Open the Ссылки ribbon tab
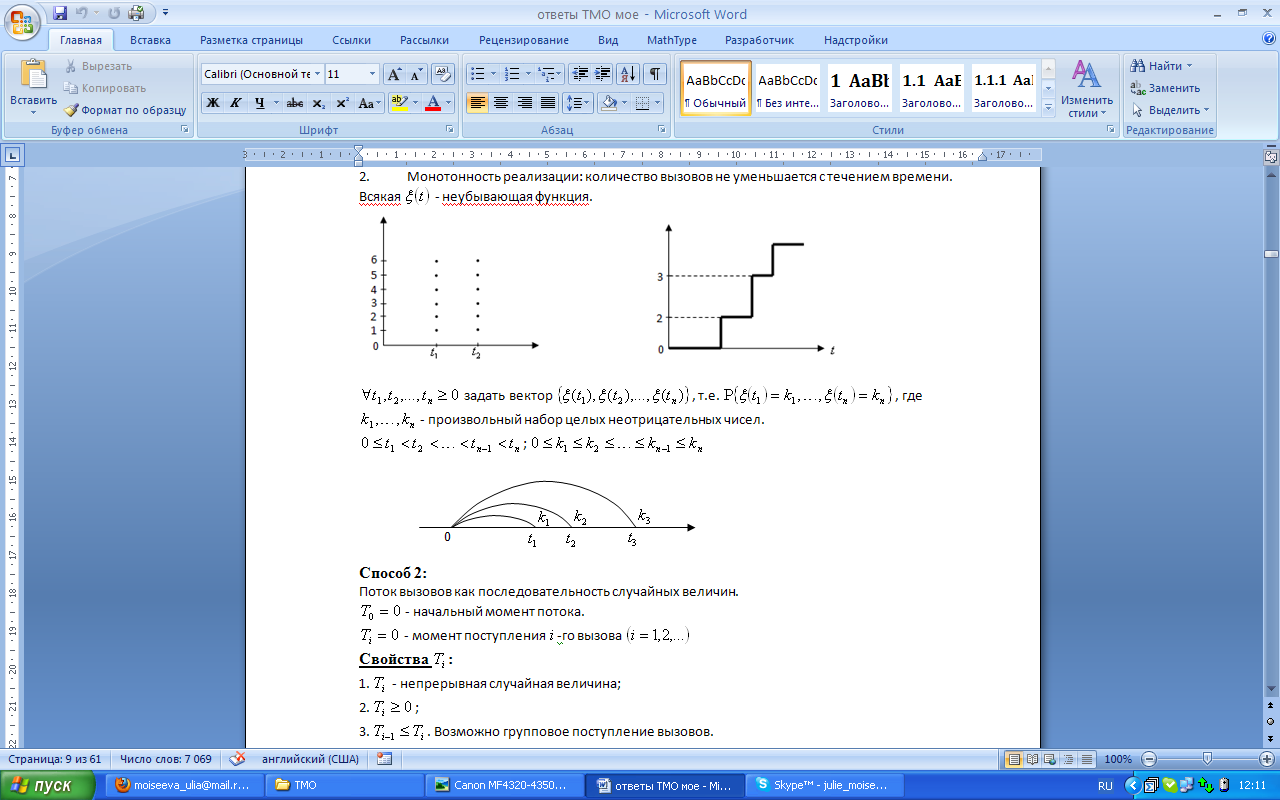The image size is (1280, 800). [x=351, y=40]
